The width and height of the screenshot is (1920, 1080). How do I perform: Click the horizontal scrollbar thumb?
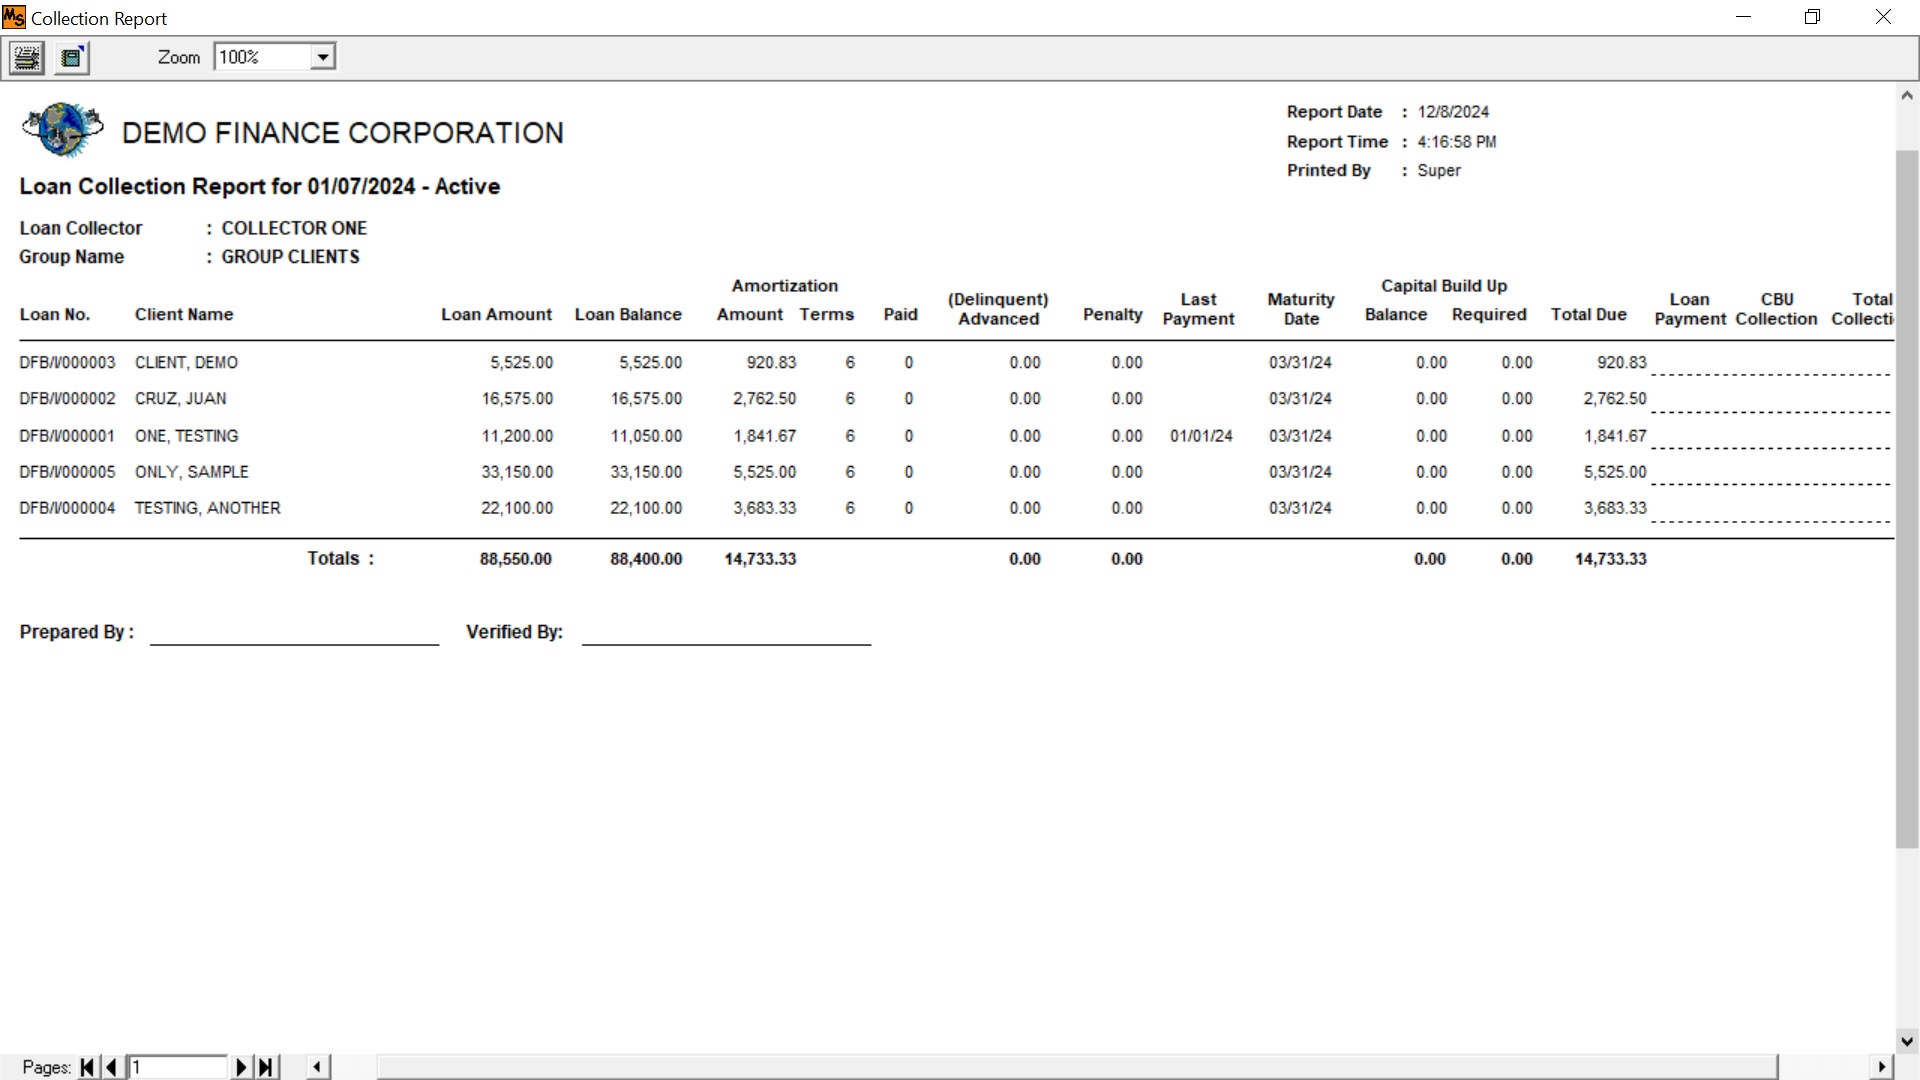coord(1076,1067)
